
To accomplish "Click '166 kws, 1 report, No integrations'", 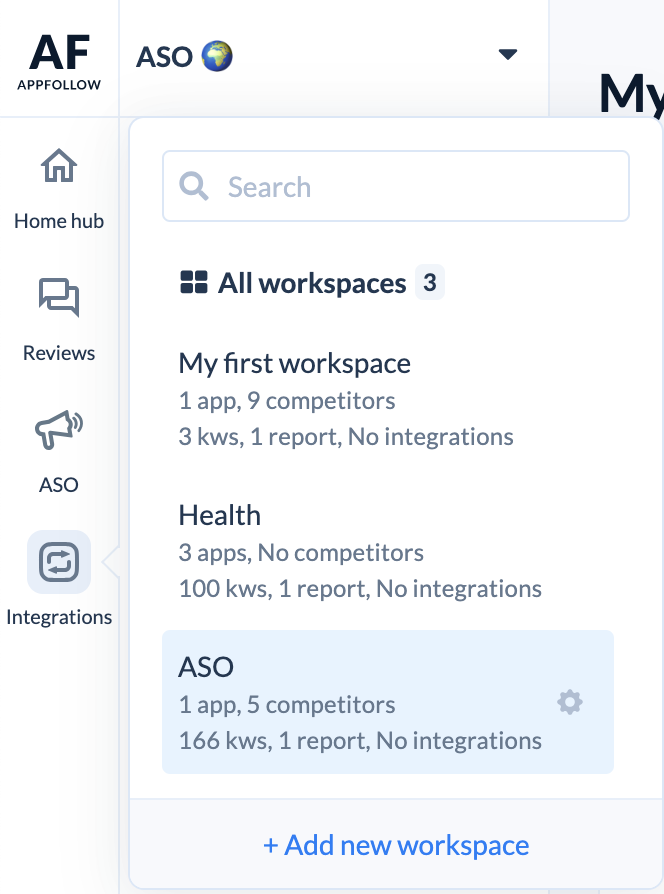I will (360, 741).
